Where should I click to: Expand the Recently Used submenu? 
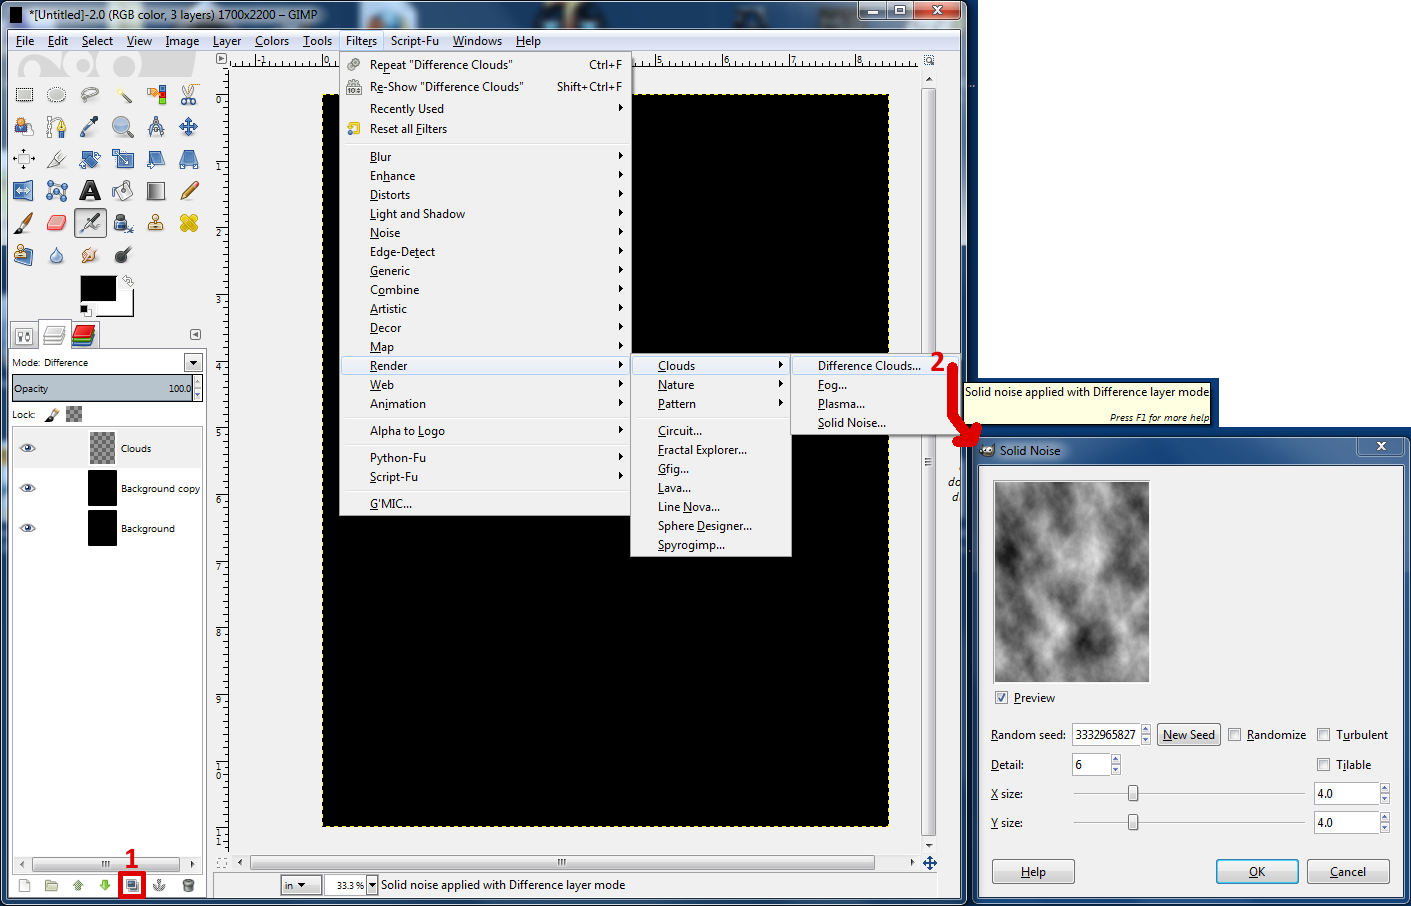(x=486, y=109)
